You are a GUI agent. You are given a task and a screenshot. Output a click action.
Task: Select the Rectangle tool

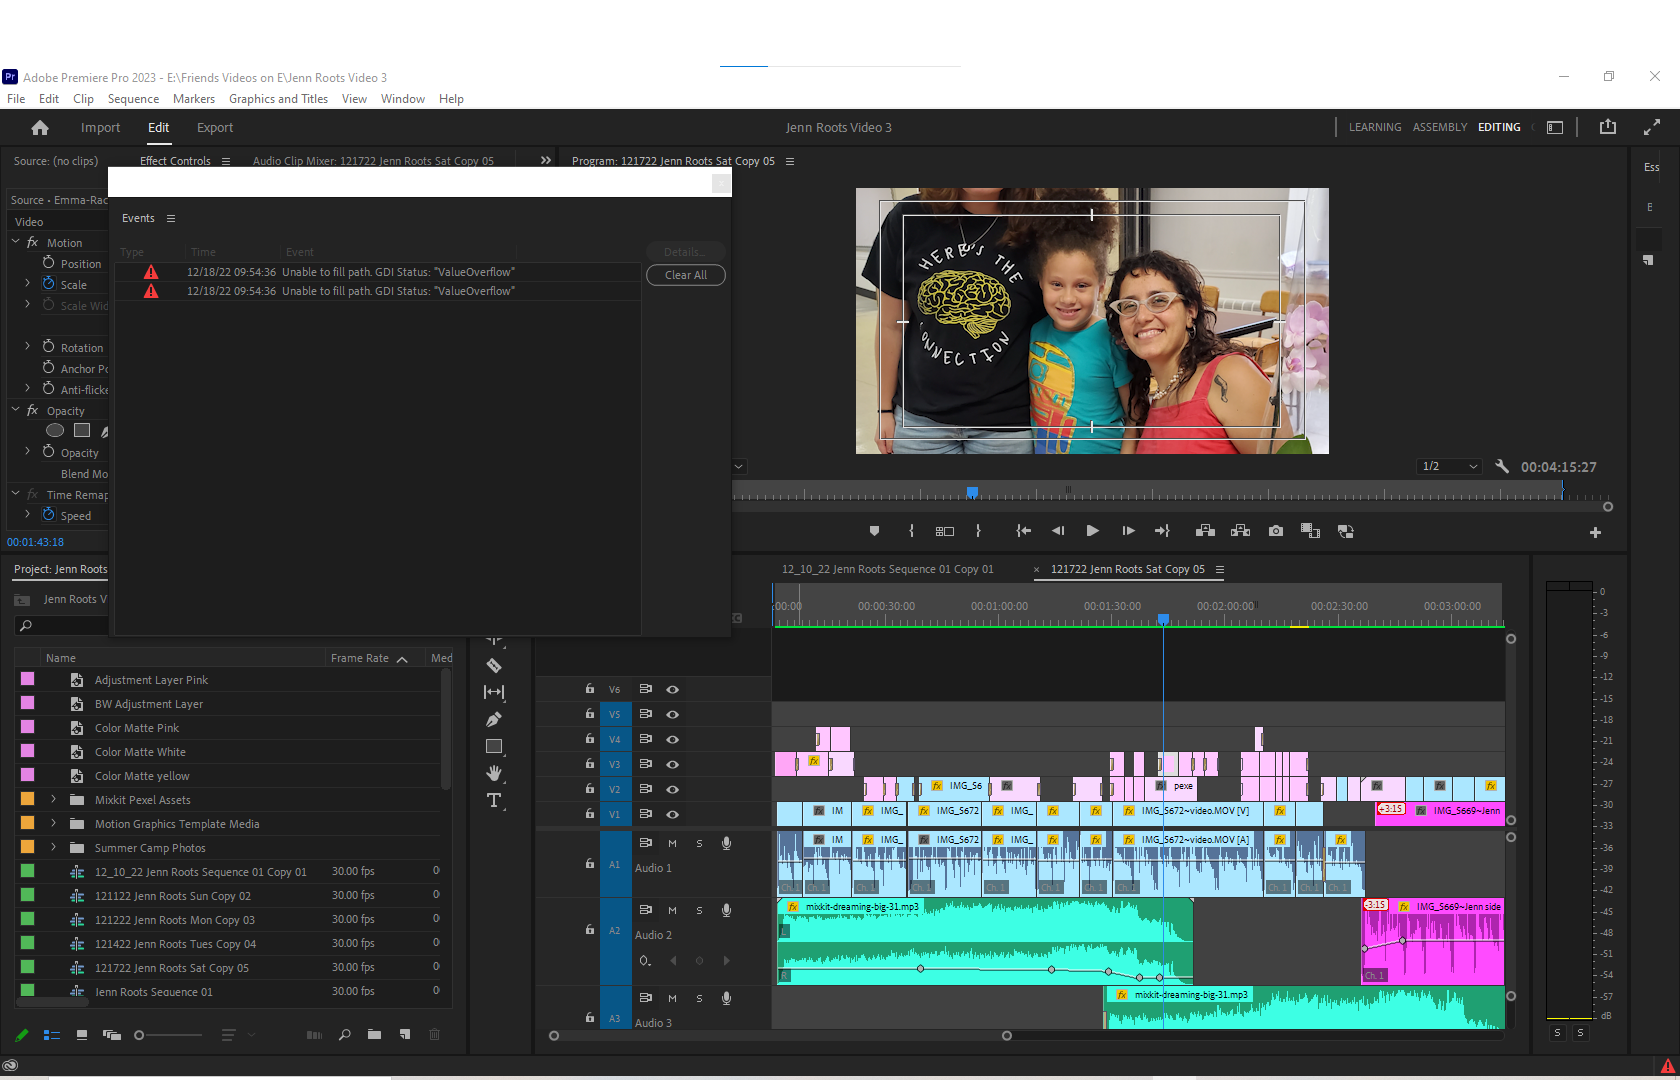point(494,746)
